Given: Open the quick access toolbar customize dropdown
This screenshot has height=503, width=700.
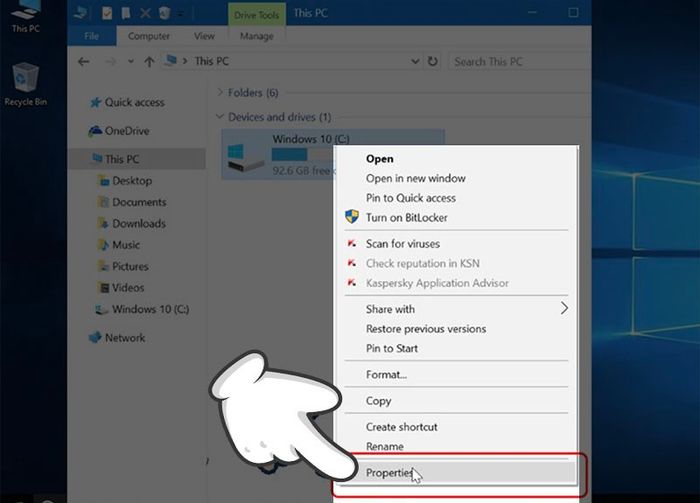Looking at the screenshot, I should (180, 14).
